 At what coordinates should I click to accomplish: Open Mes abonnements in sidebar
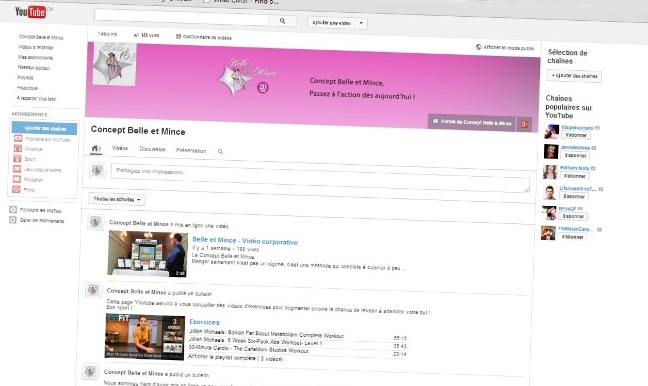pos(36,57)
